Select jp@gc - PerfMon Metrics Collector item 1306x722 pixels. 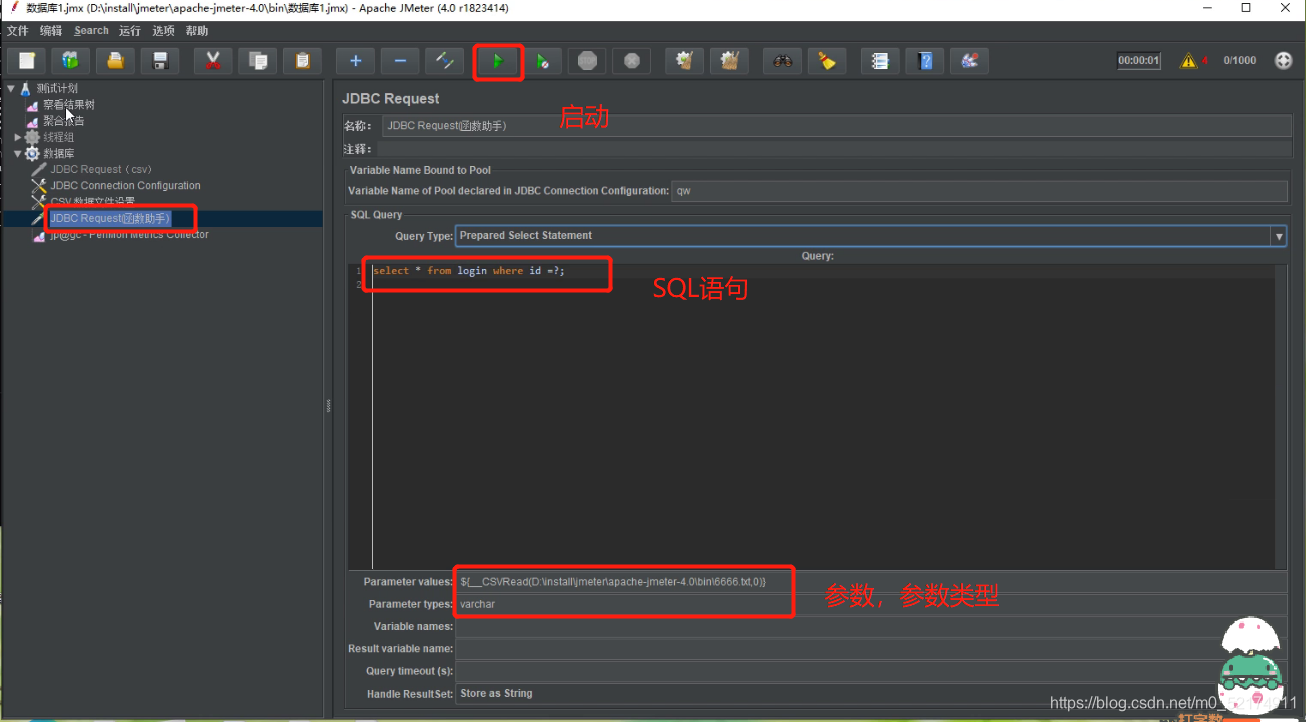click(129, 234)
